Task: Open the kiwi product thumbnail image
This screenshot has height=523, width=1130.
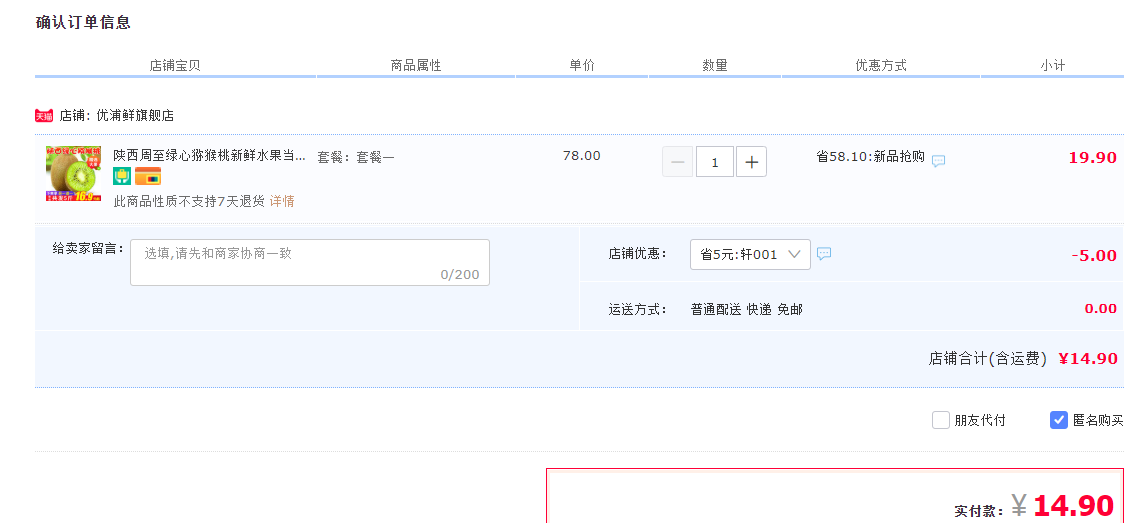Action: 74,174
